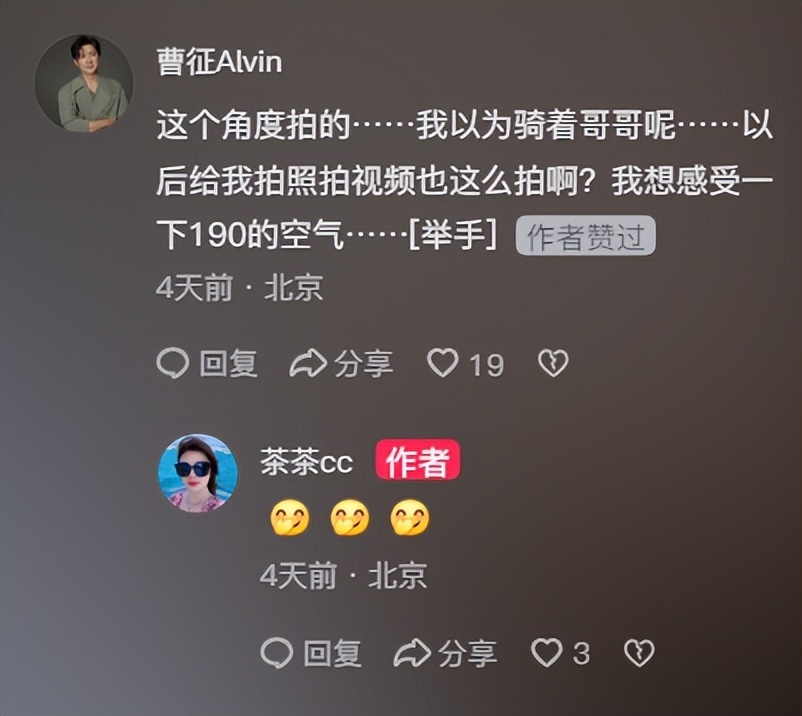Image resolution: width=802 pixels, height=716 pixels.
Task: Open 曹征Alvin's profile avatar
Action: [x=83, y=83]
